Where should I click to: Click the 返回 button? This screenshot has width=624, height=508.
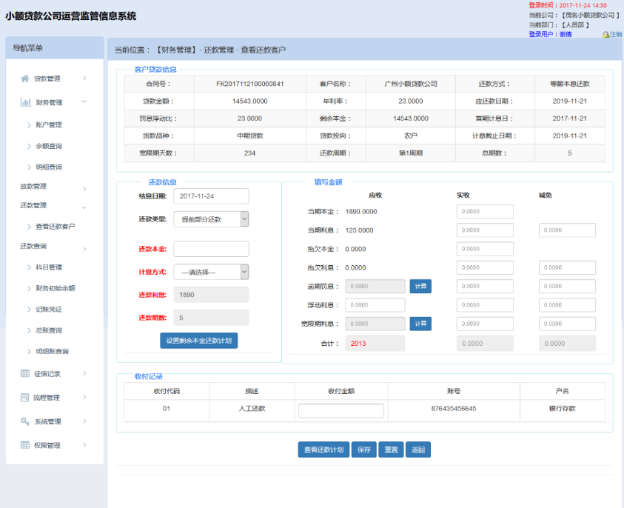tap(418, 450)
